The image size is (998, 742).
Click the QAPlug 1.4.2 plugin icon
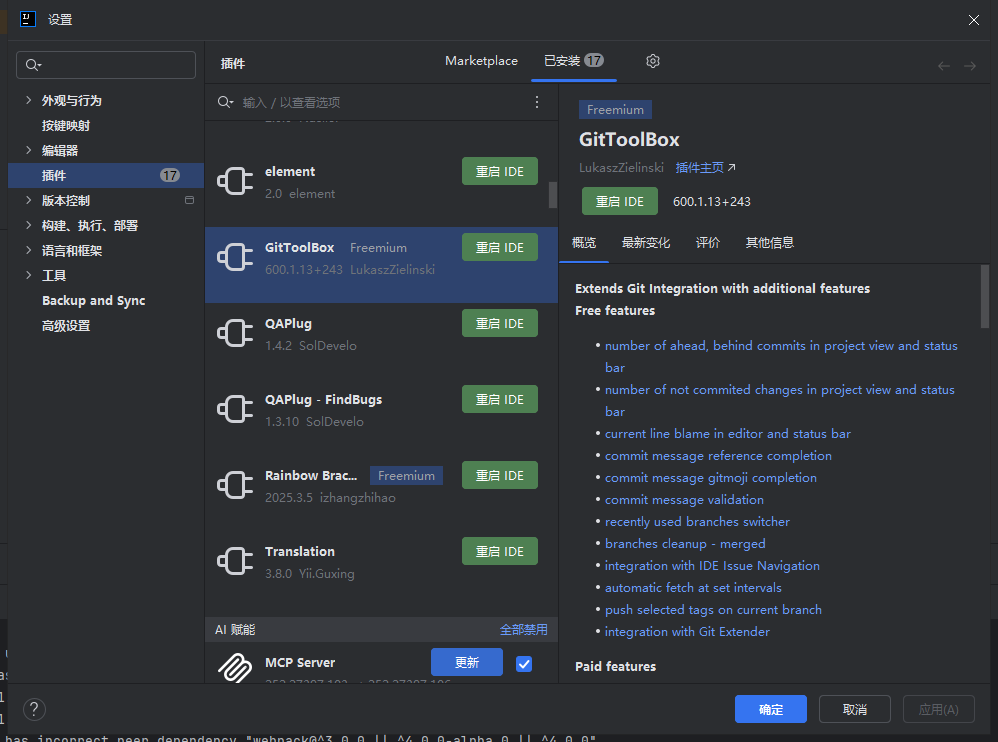[235, 333]
